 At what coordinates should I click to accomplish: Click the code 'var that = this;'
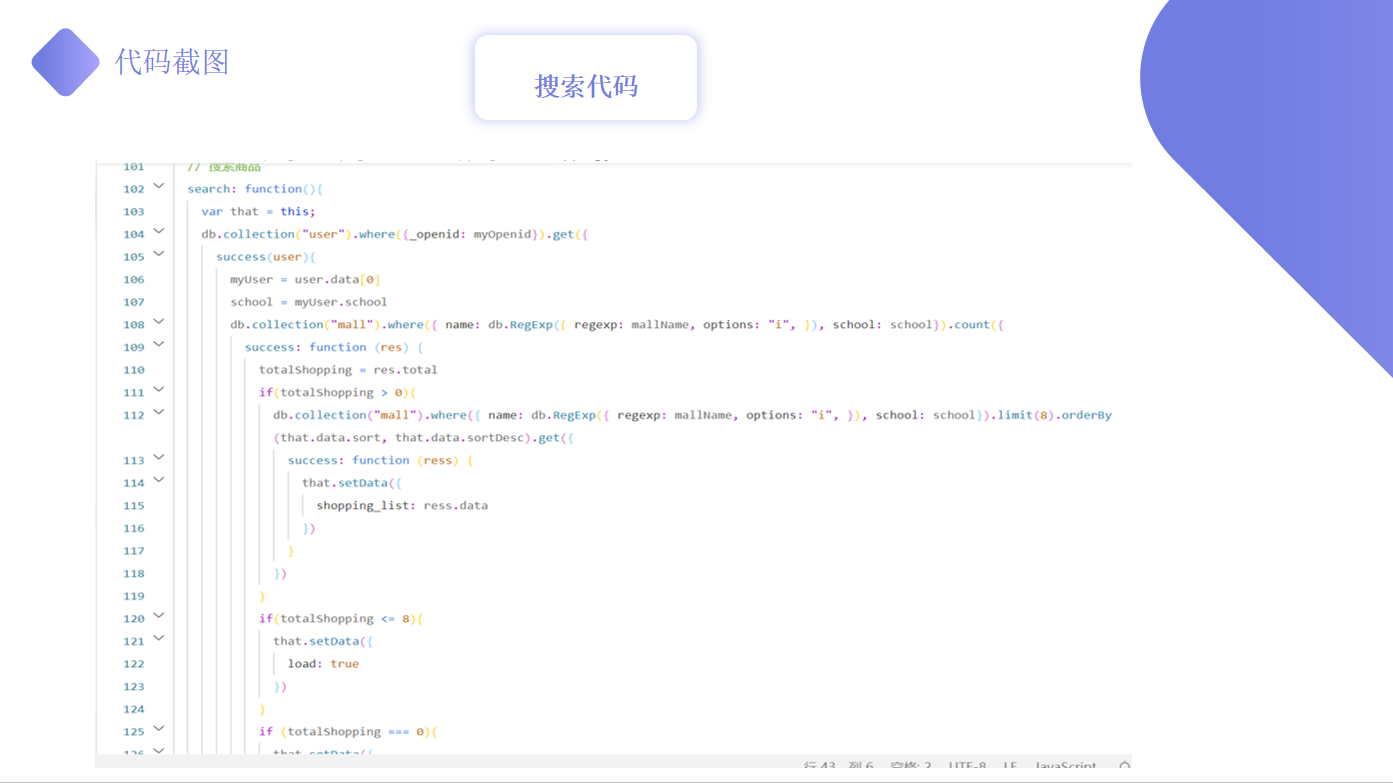pyautogui.click(x=258, y=212)
